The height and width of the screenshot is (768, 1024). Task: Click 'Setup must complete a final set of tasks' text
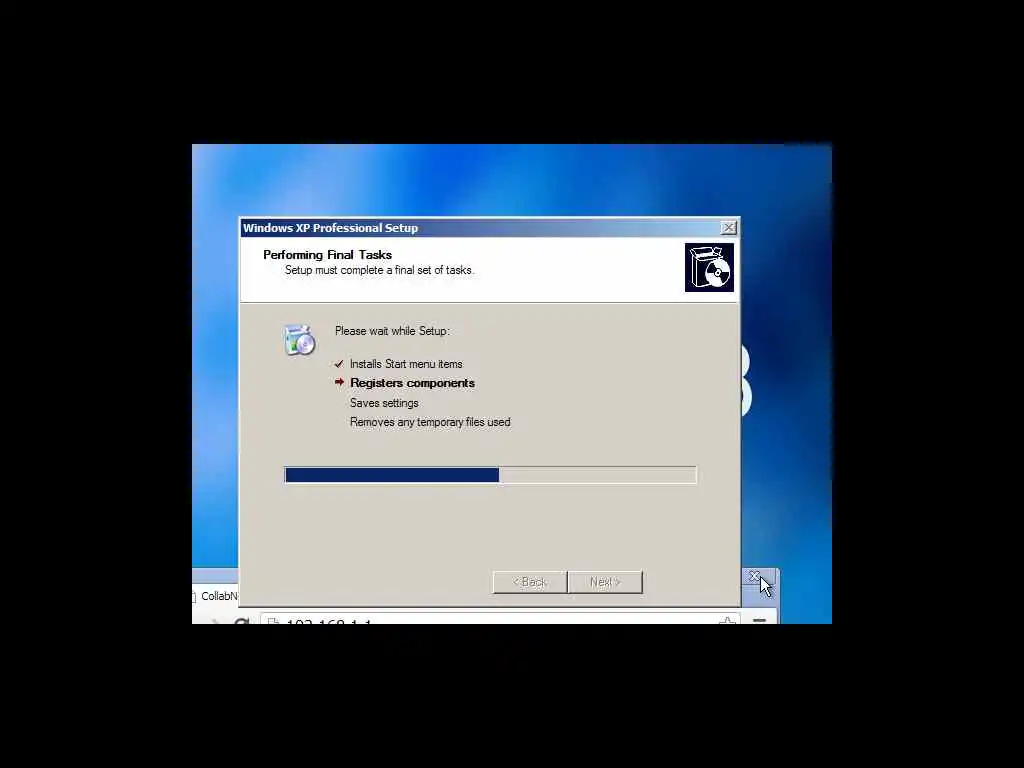pos(379,270)
